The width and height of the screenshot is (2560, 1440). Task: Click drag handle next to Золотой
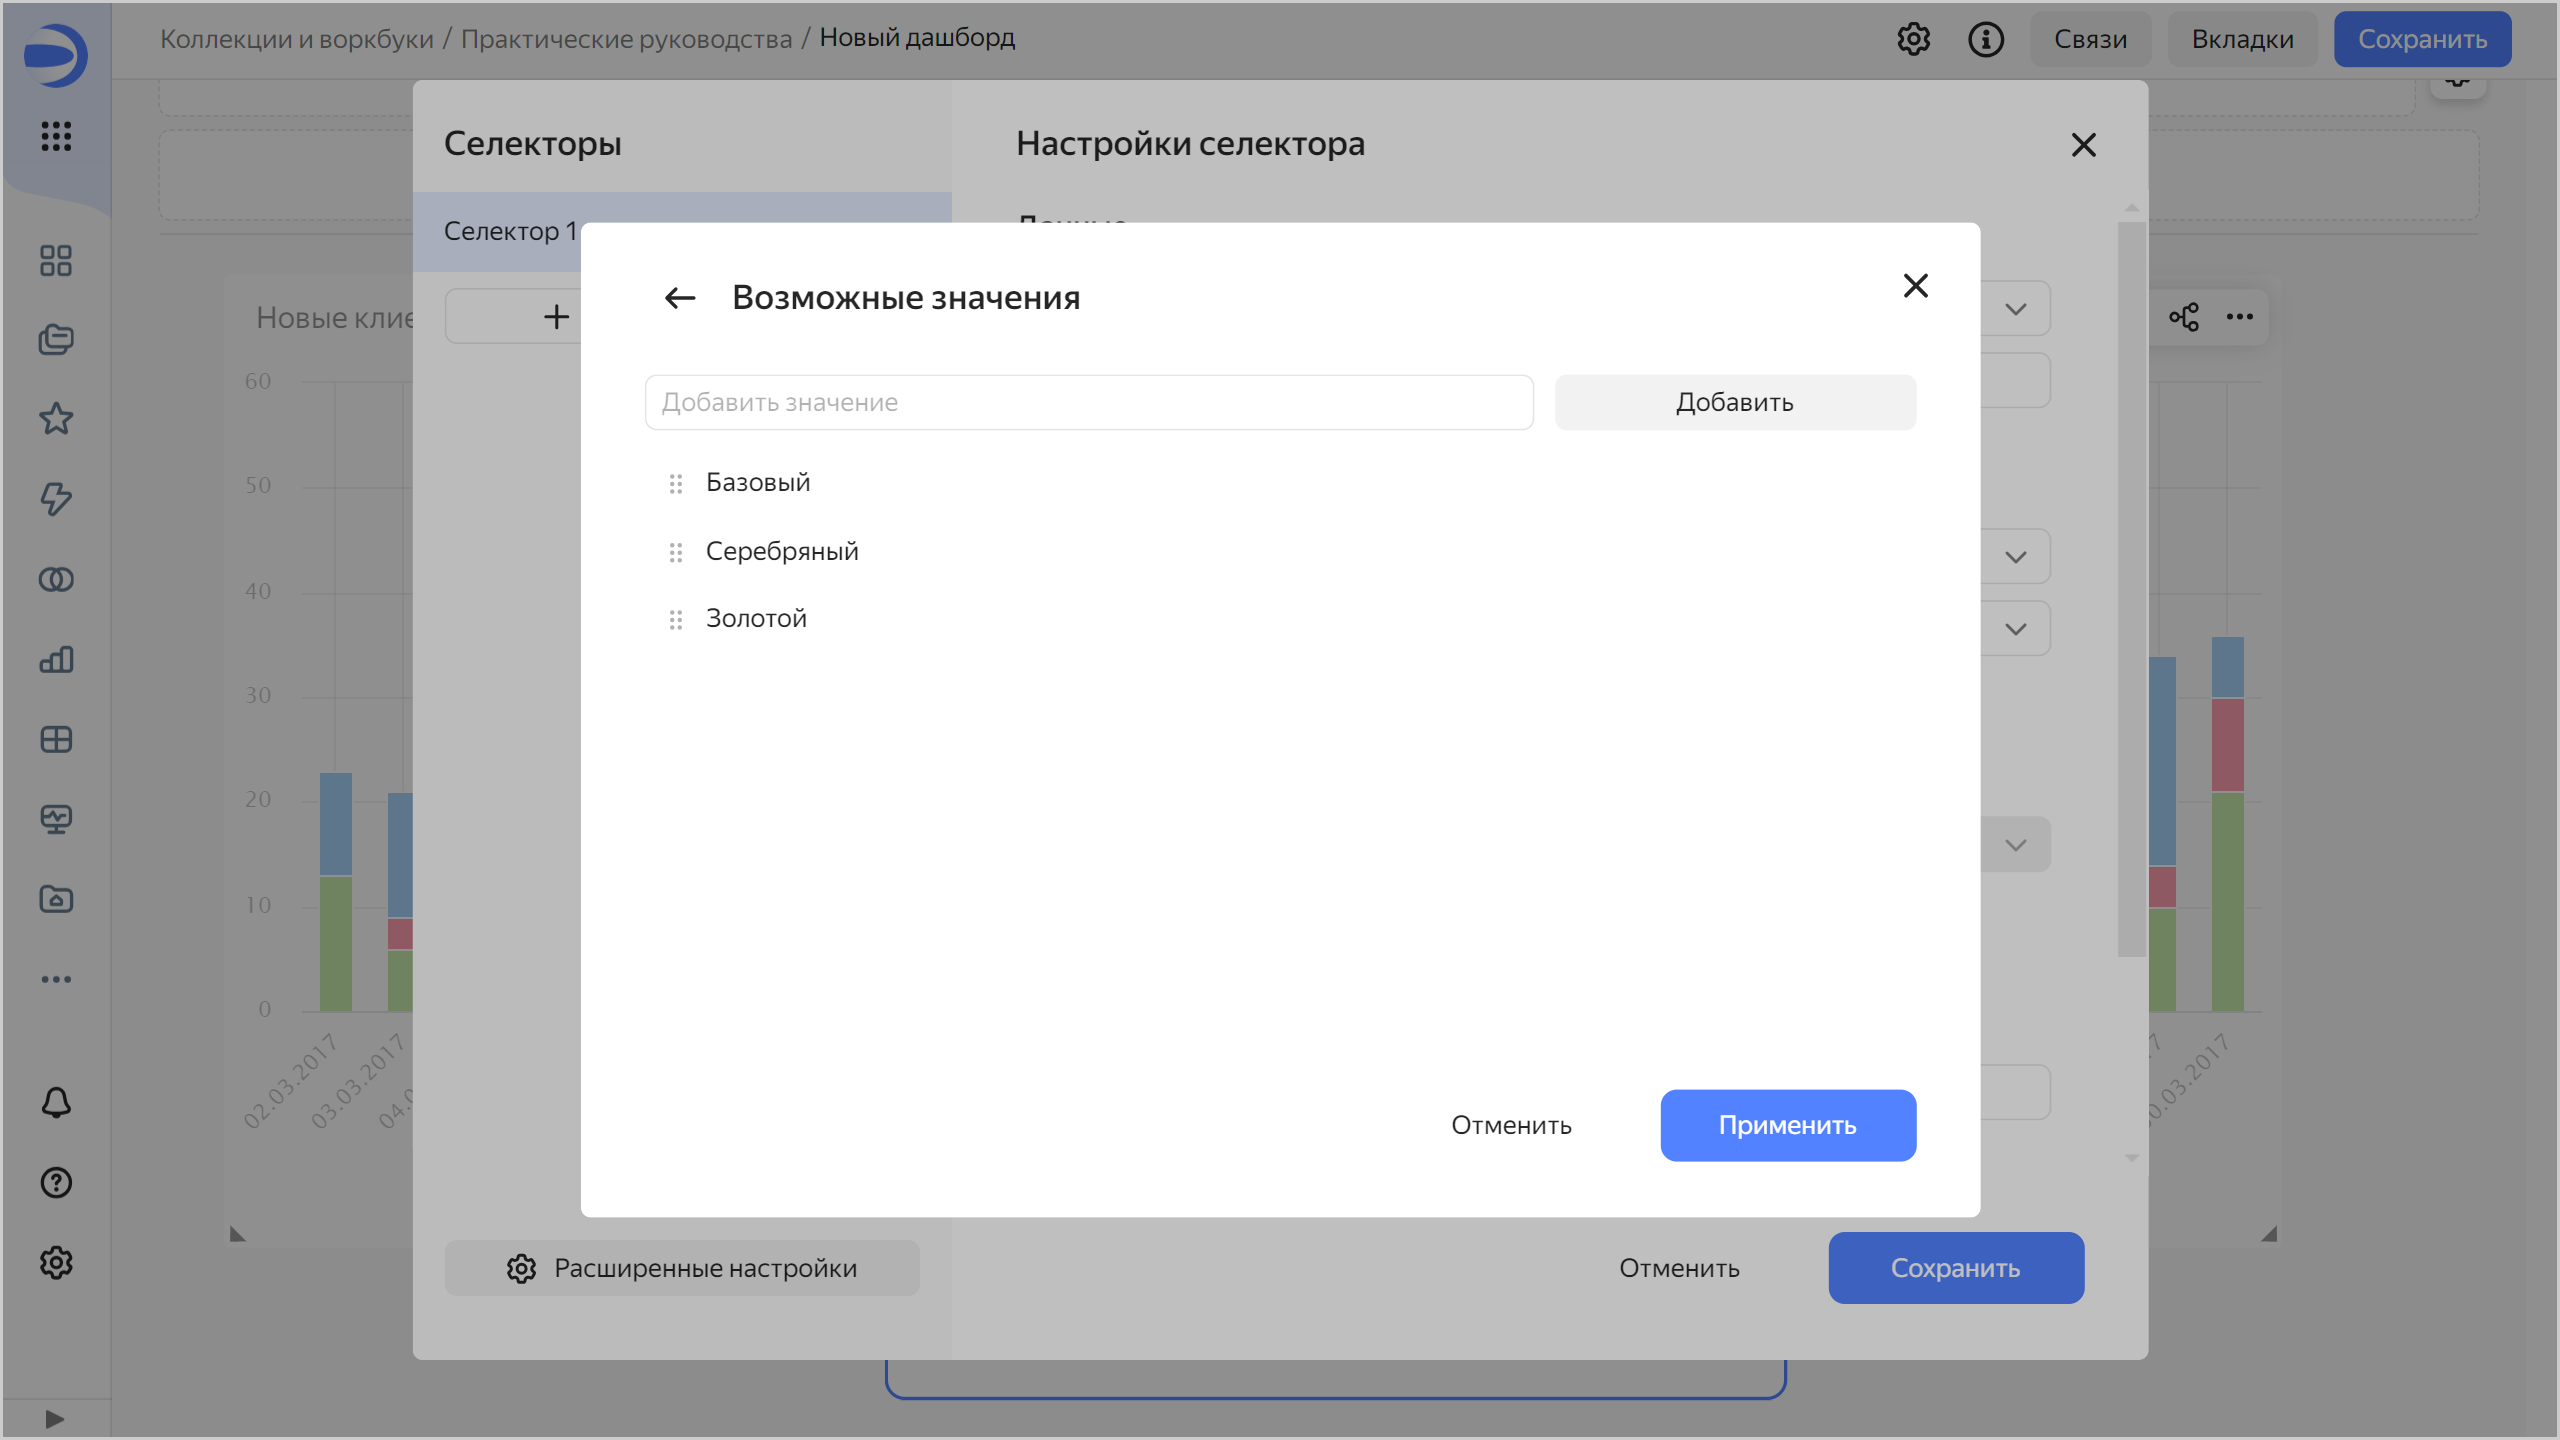pyautogui.click(x=676, y=620)
